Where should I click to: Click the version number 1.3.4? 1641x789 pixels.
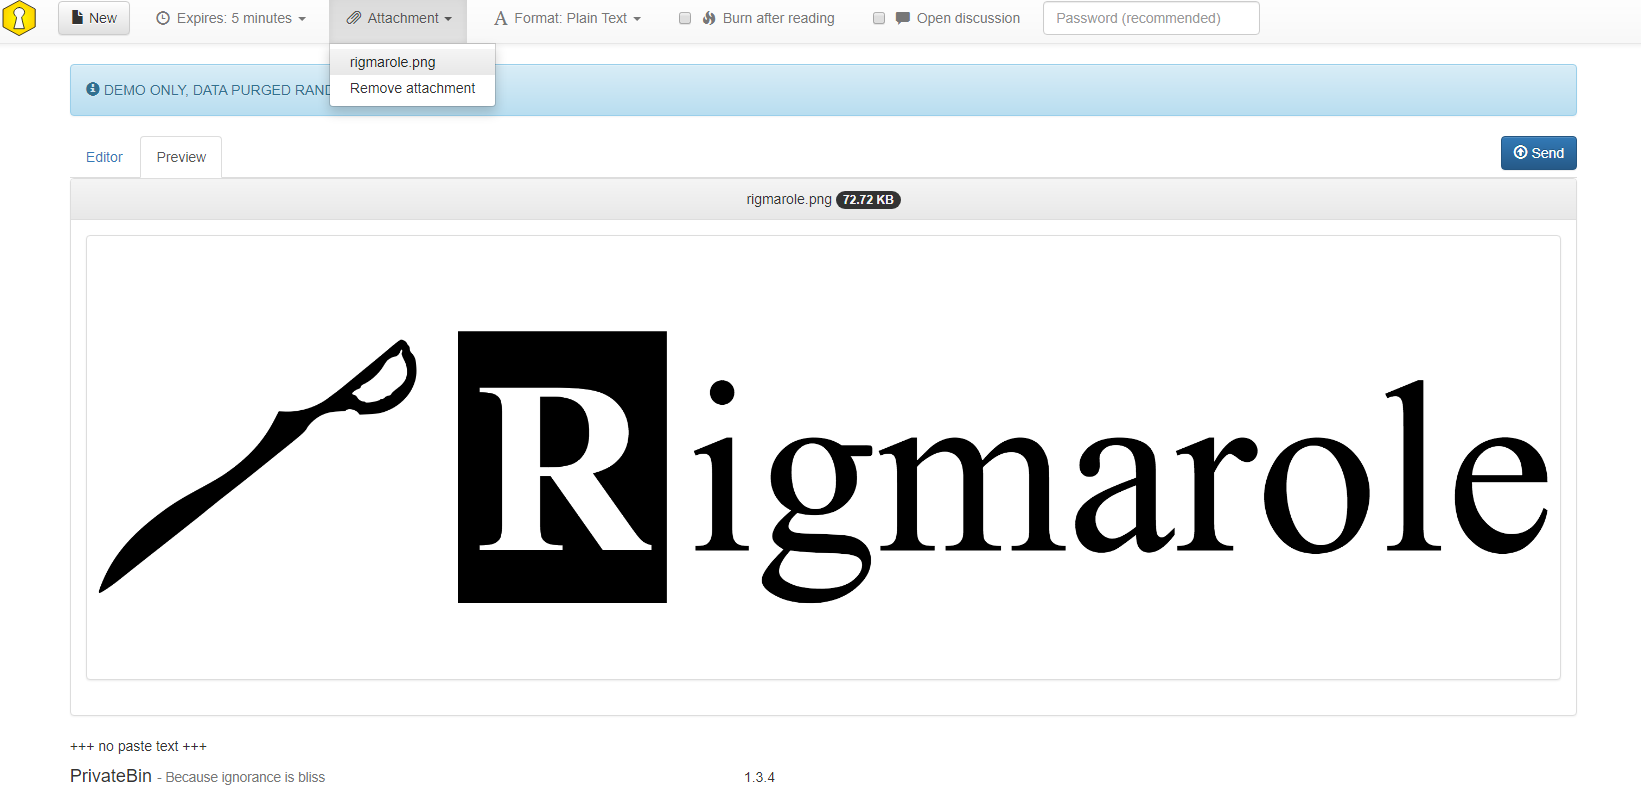759,777
